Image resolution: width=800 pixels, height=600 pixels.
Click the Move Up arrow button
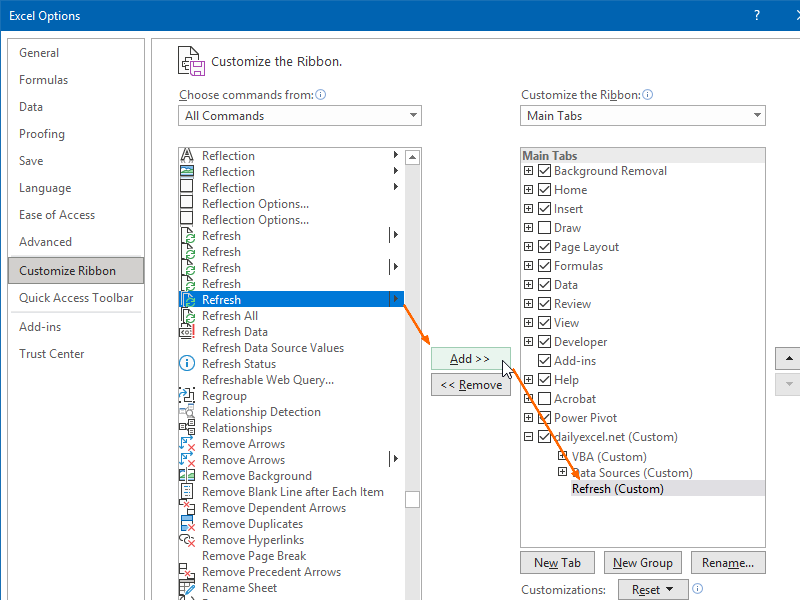pyautogui.click(x=789, y=359)
